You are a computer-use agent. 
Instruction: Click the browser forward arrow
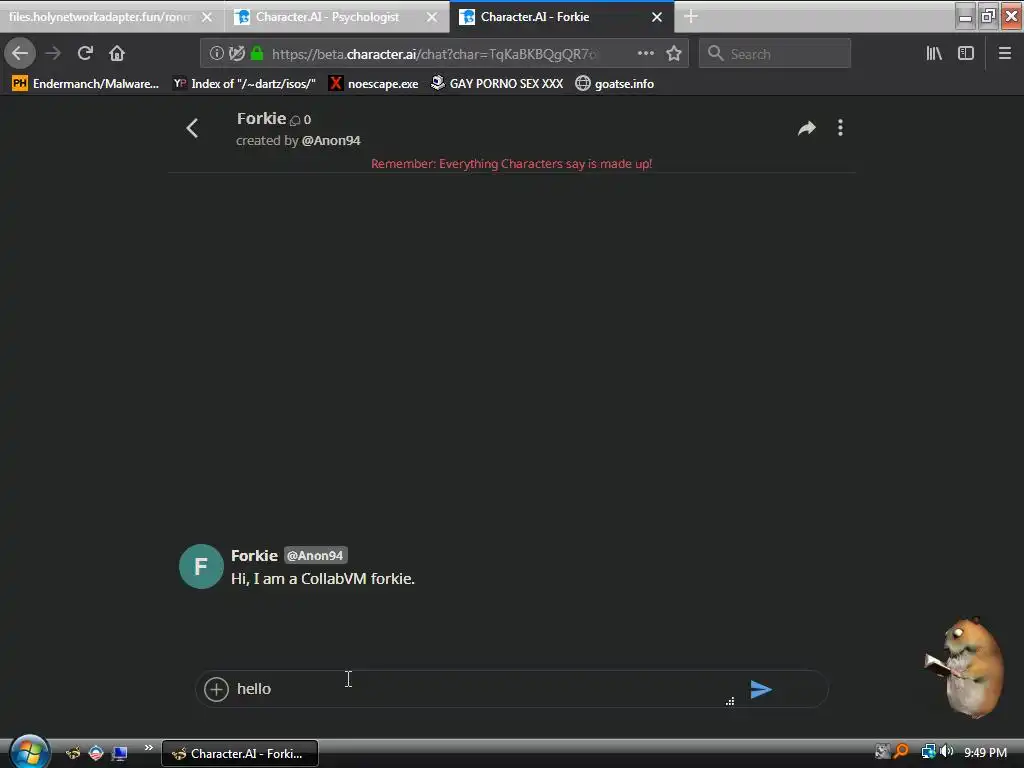(x=53, y=53)
